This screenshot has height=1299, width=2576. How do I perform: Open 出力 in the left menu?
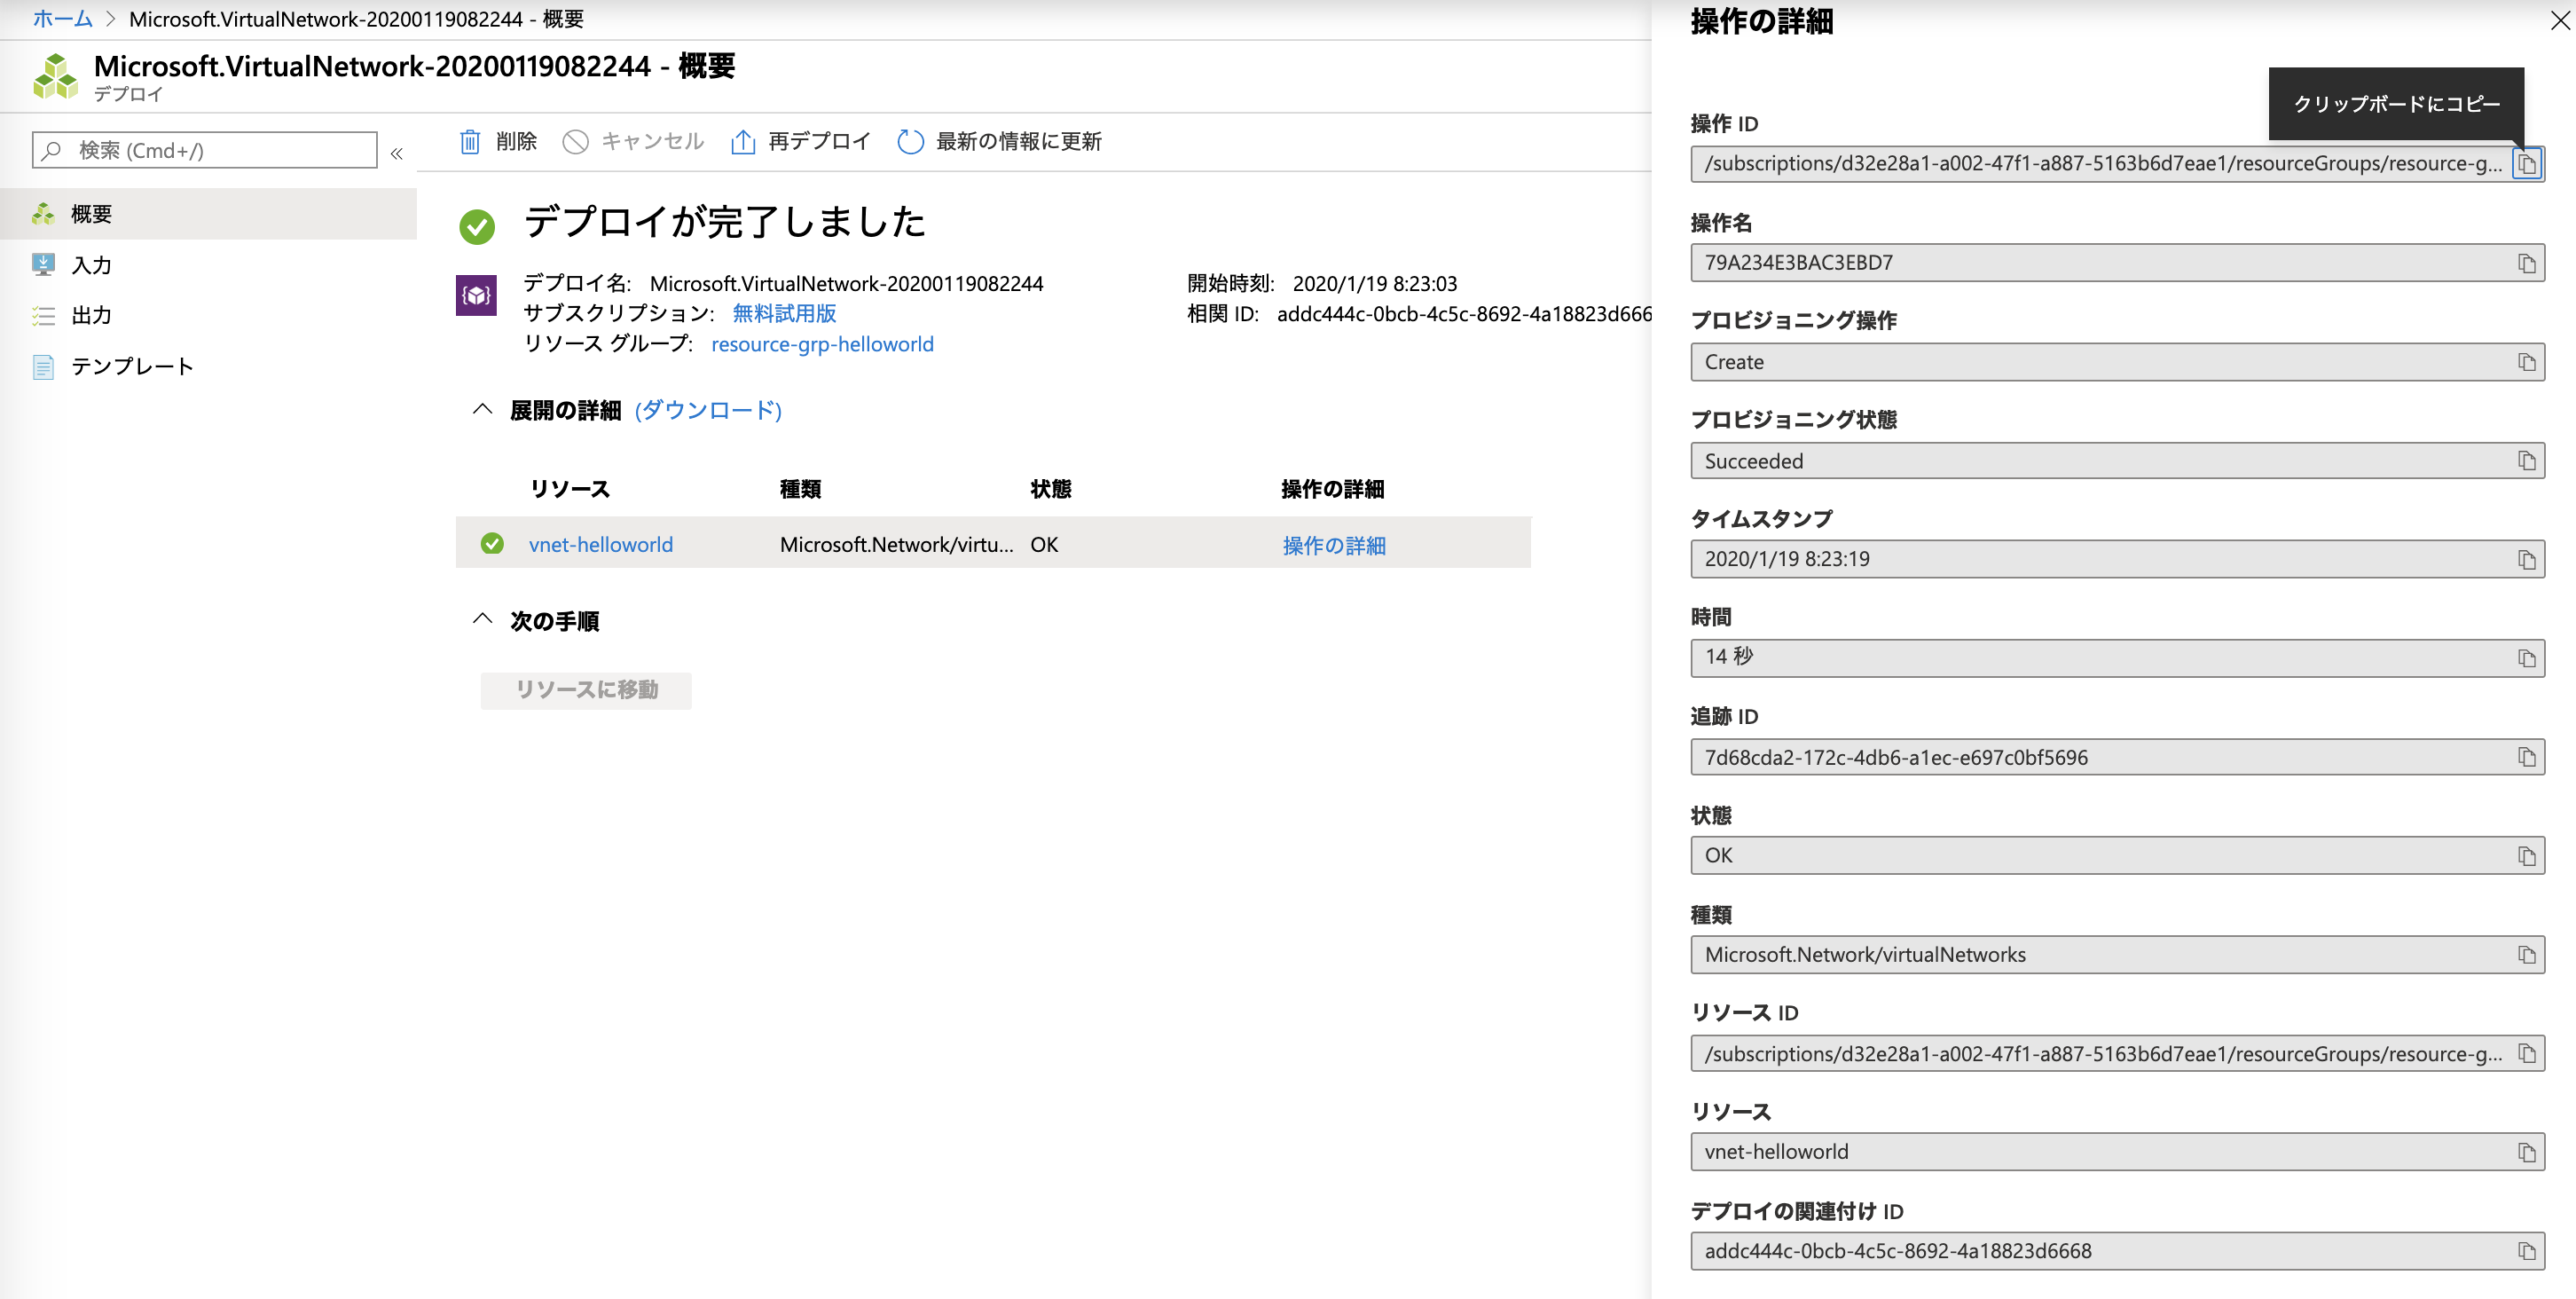coord(208,316)
